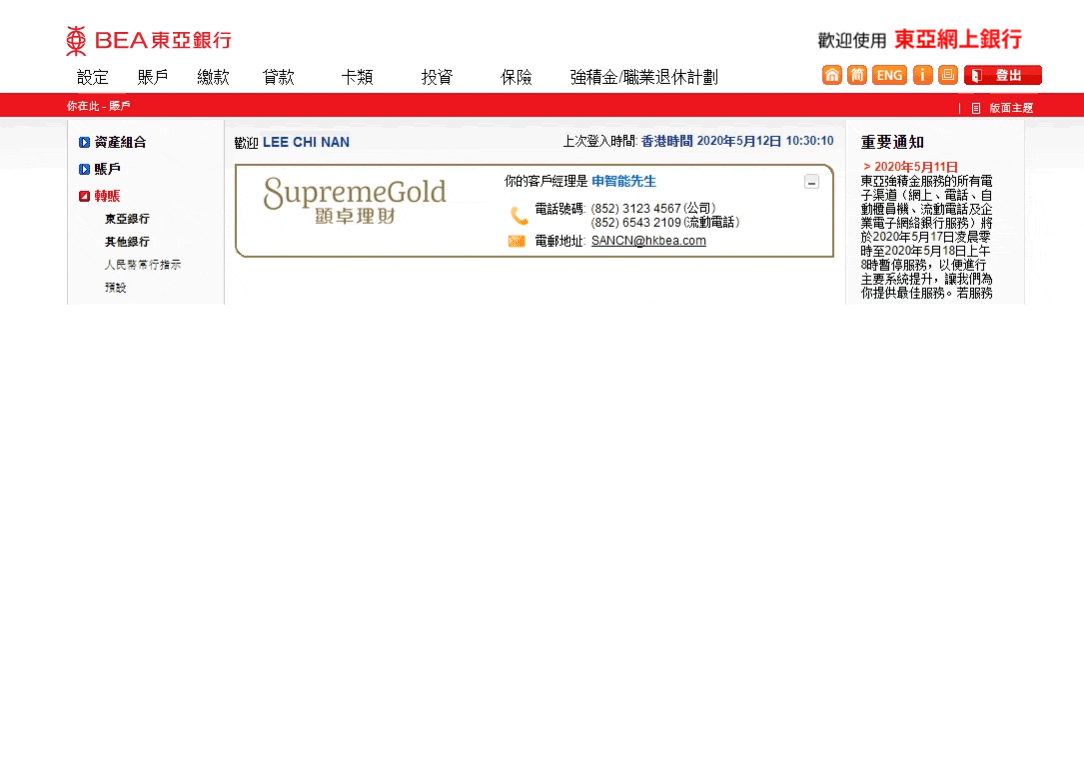Click phone number (852) 3123 4567
1084x778 pixels.
point(636,208)
